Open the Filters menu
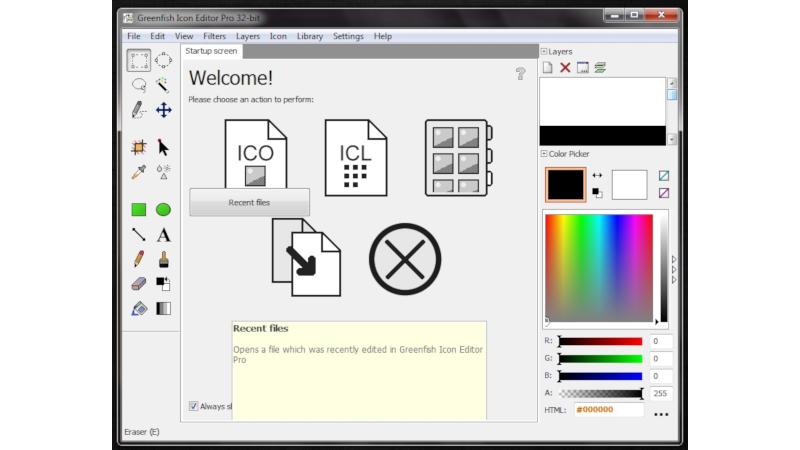The width and height of the screenshot is (800, 450). coord(214,36)
